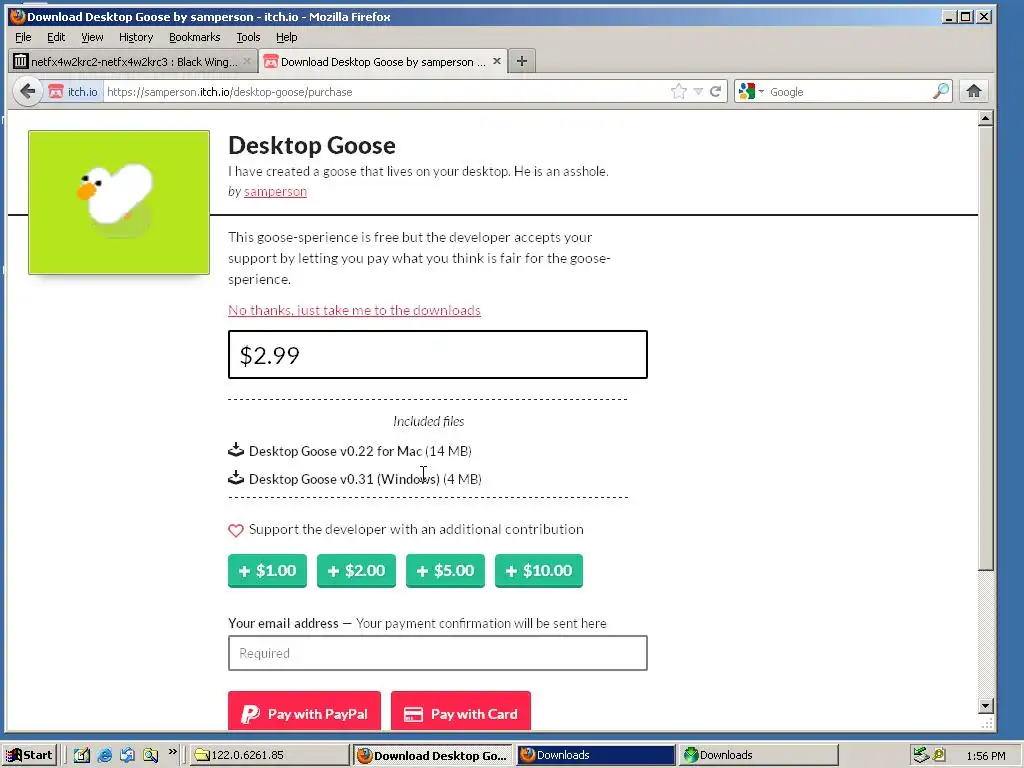Click the Show Desktop quick launch icon
Viewport: 1024px width, 768px height.
[81, 755]
